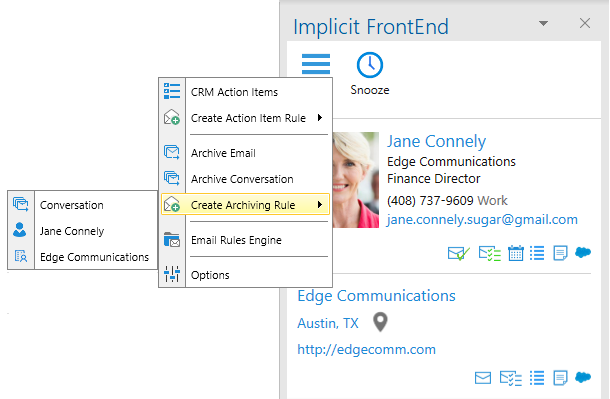
Task: Click Create Archiving Rule envelope-plus icon
Action: tap(172, 204)
